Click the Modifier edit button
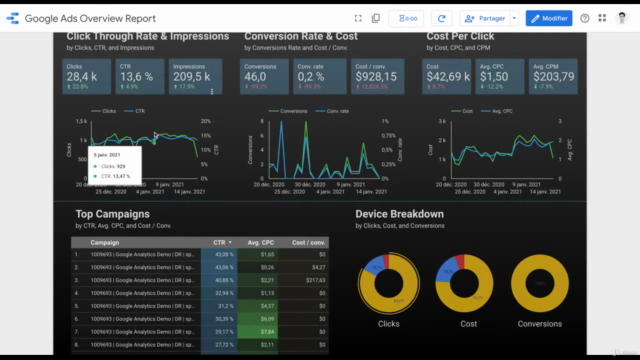 (549, 18)
